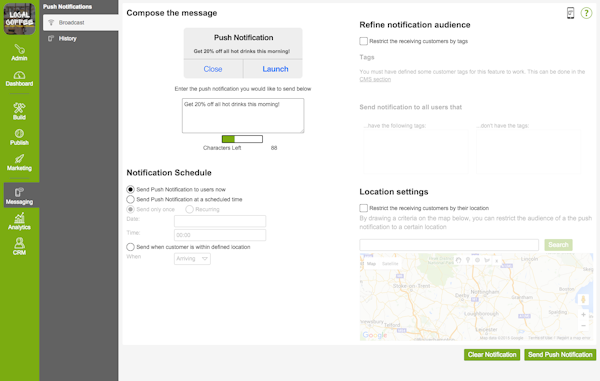
Task: Select Send Push Notification to users now
Action: click(130, 189)
